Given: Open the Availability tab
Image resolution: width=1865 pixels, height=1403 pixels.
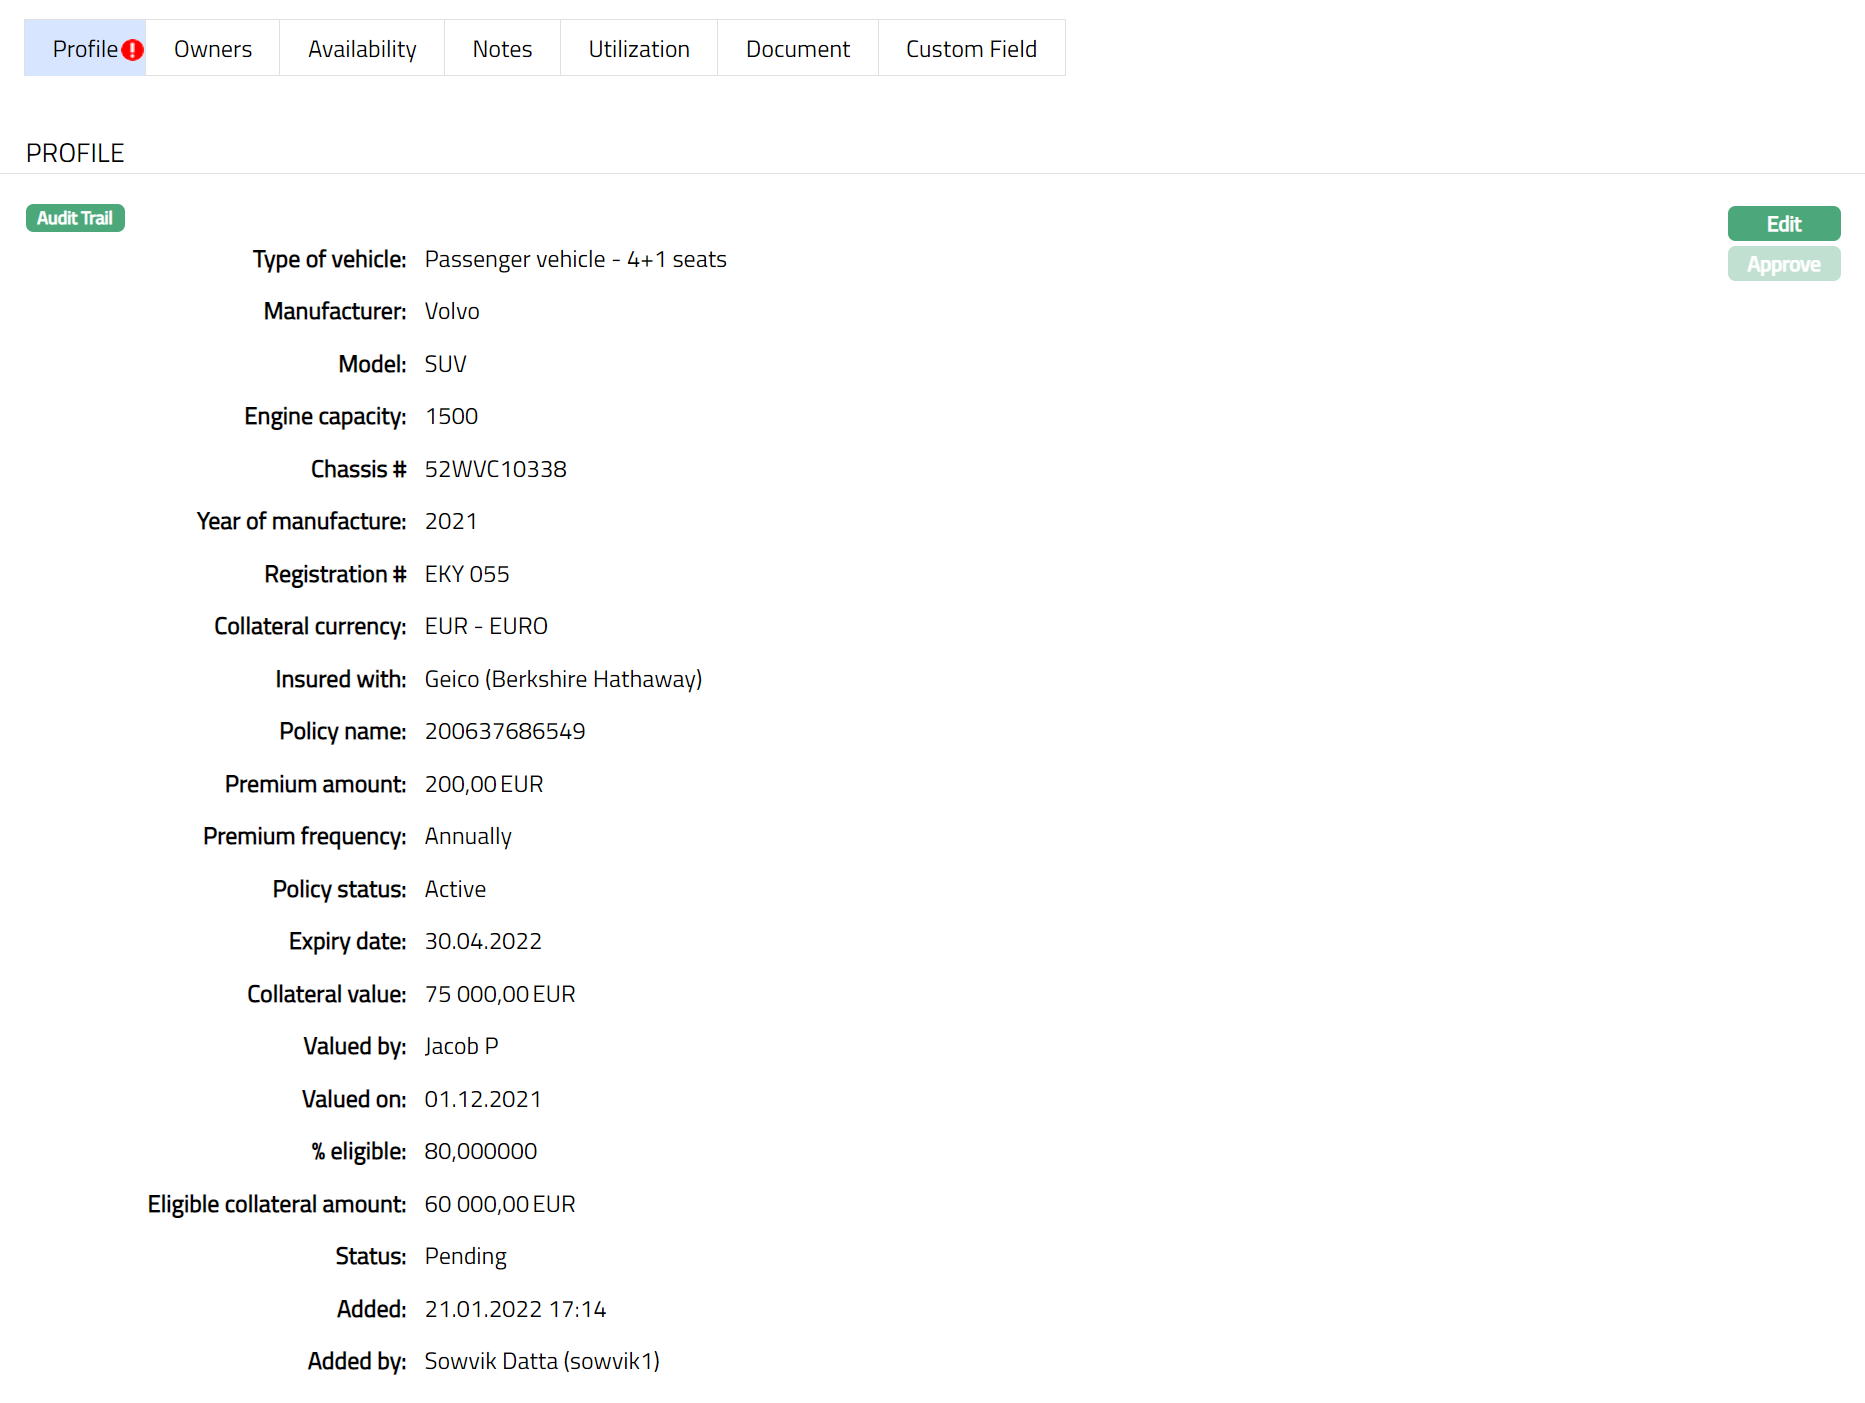Looking at the screenshot, I should point(361,49).
